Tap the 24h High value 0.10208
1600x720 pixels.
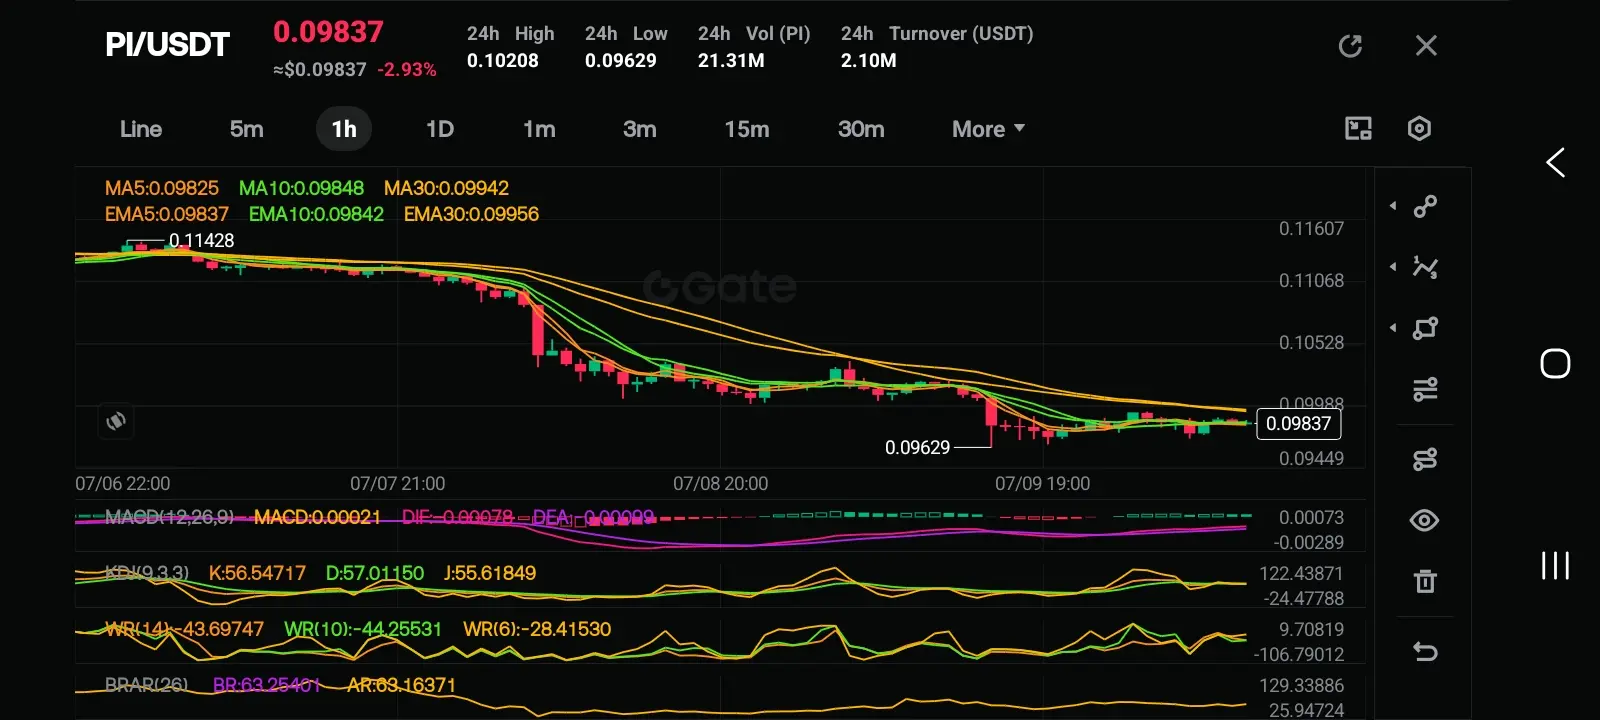click(x=503, y=60)
